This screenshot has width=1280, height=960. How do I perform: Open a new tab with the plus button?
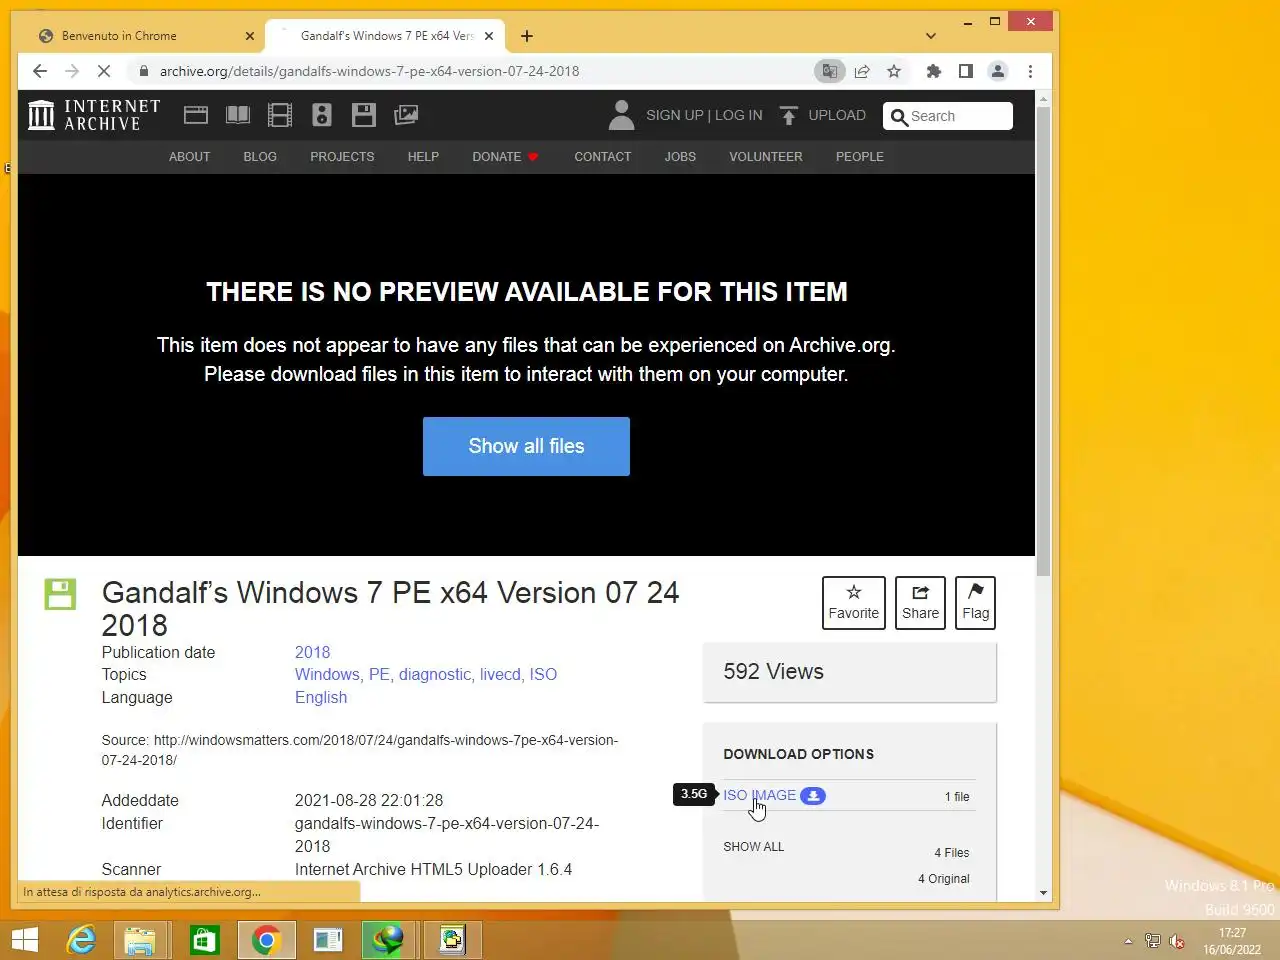[x=527, y=36]
